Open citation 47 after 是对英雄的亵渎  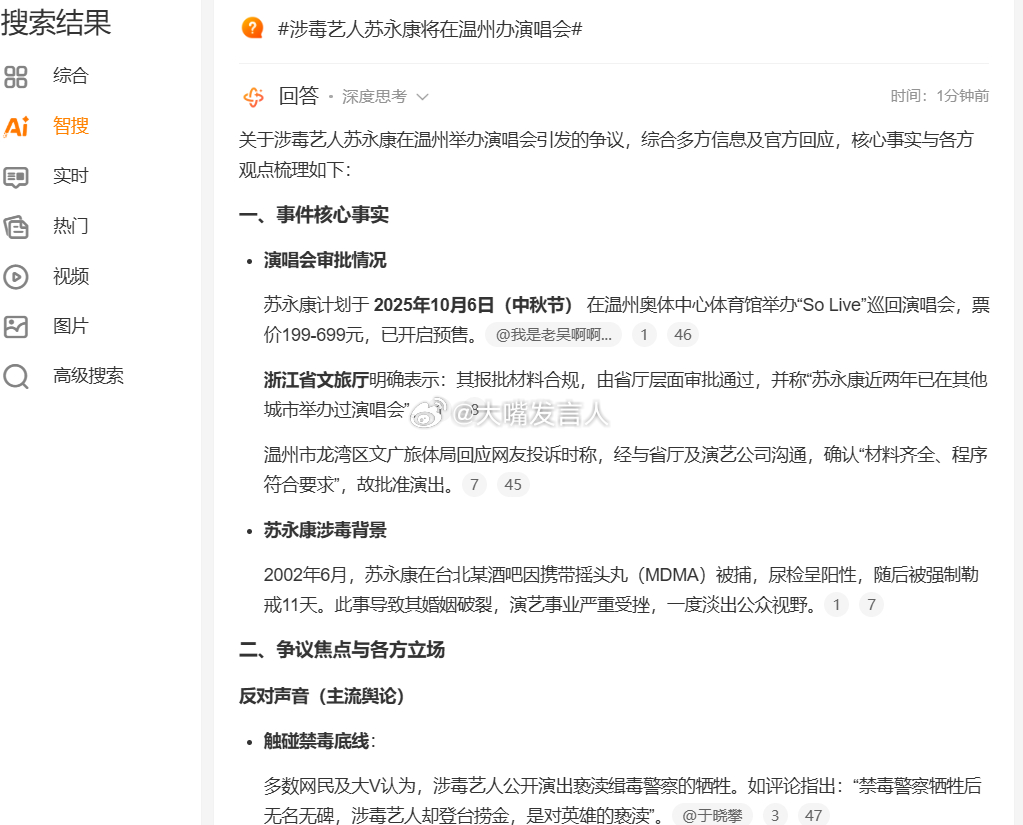tap(813, 815)
